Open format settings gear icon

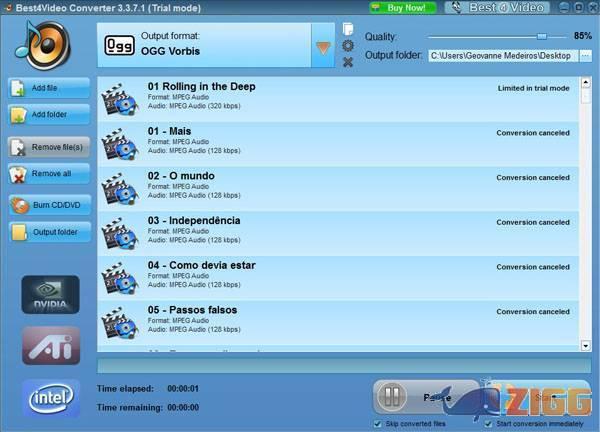(x=348, y=46)
